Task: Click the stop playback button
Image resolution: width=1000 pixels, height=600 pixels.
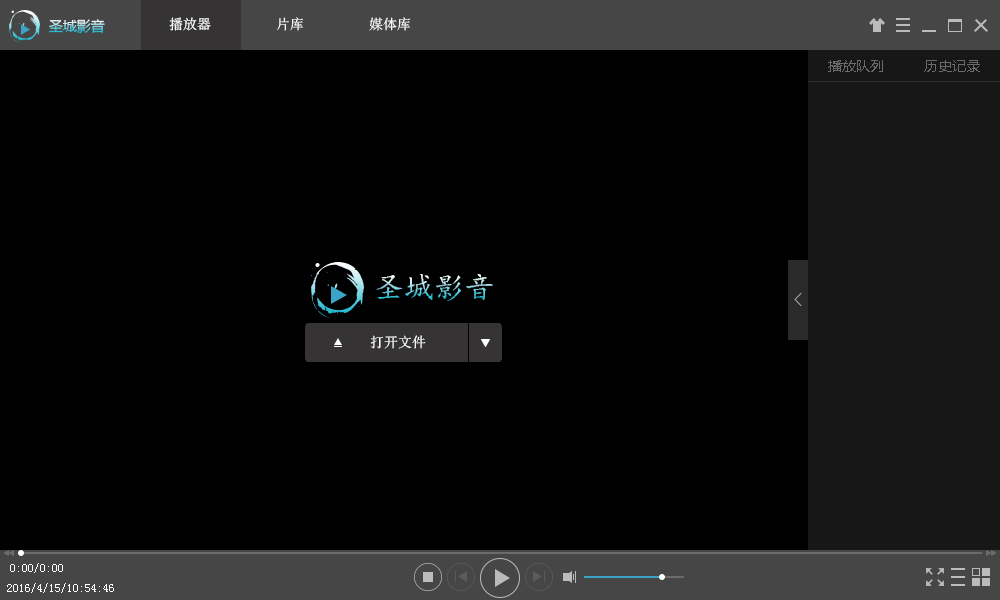Action: point(428,577)
